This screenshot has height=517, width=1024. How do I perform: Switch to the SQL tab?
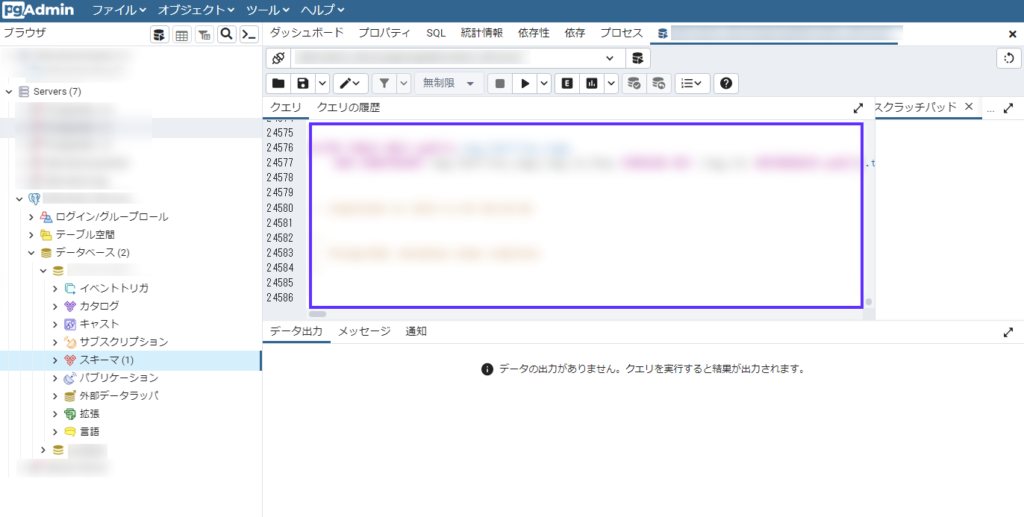click(436, 33)
